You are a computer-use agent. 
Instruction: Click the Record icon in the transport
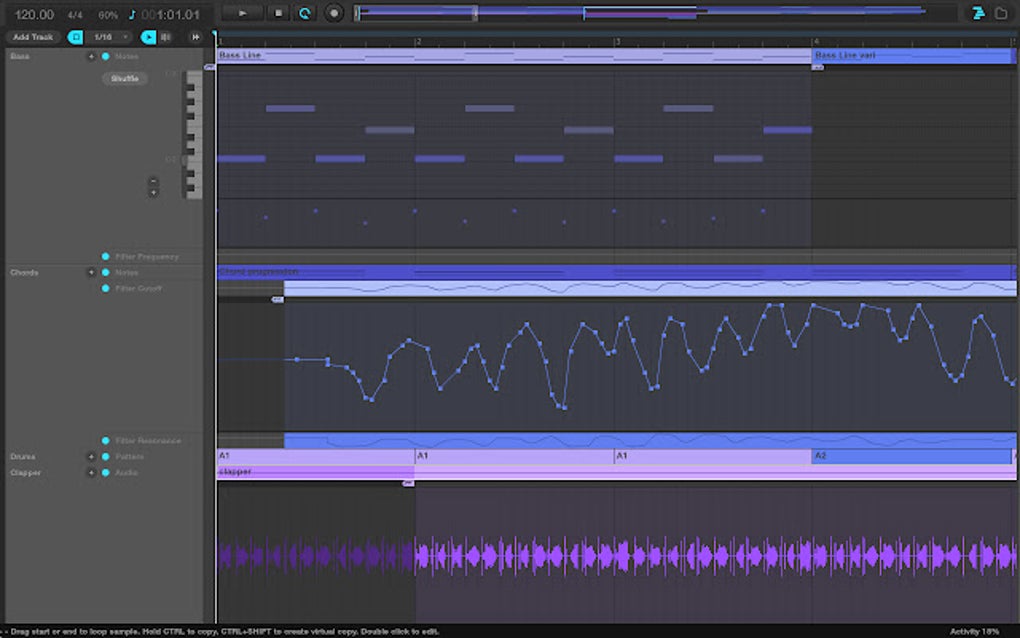(333, 13)
